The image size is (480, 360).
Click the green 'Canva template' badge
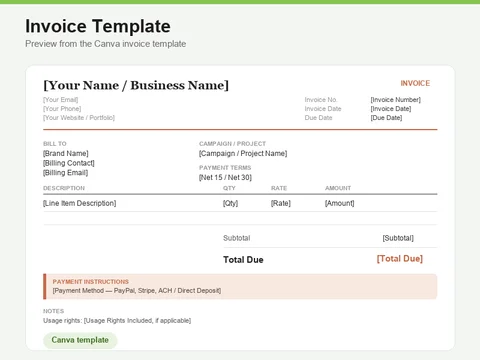click(x=80, y=340)
